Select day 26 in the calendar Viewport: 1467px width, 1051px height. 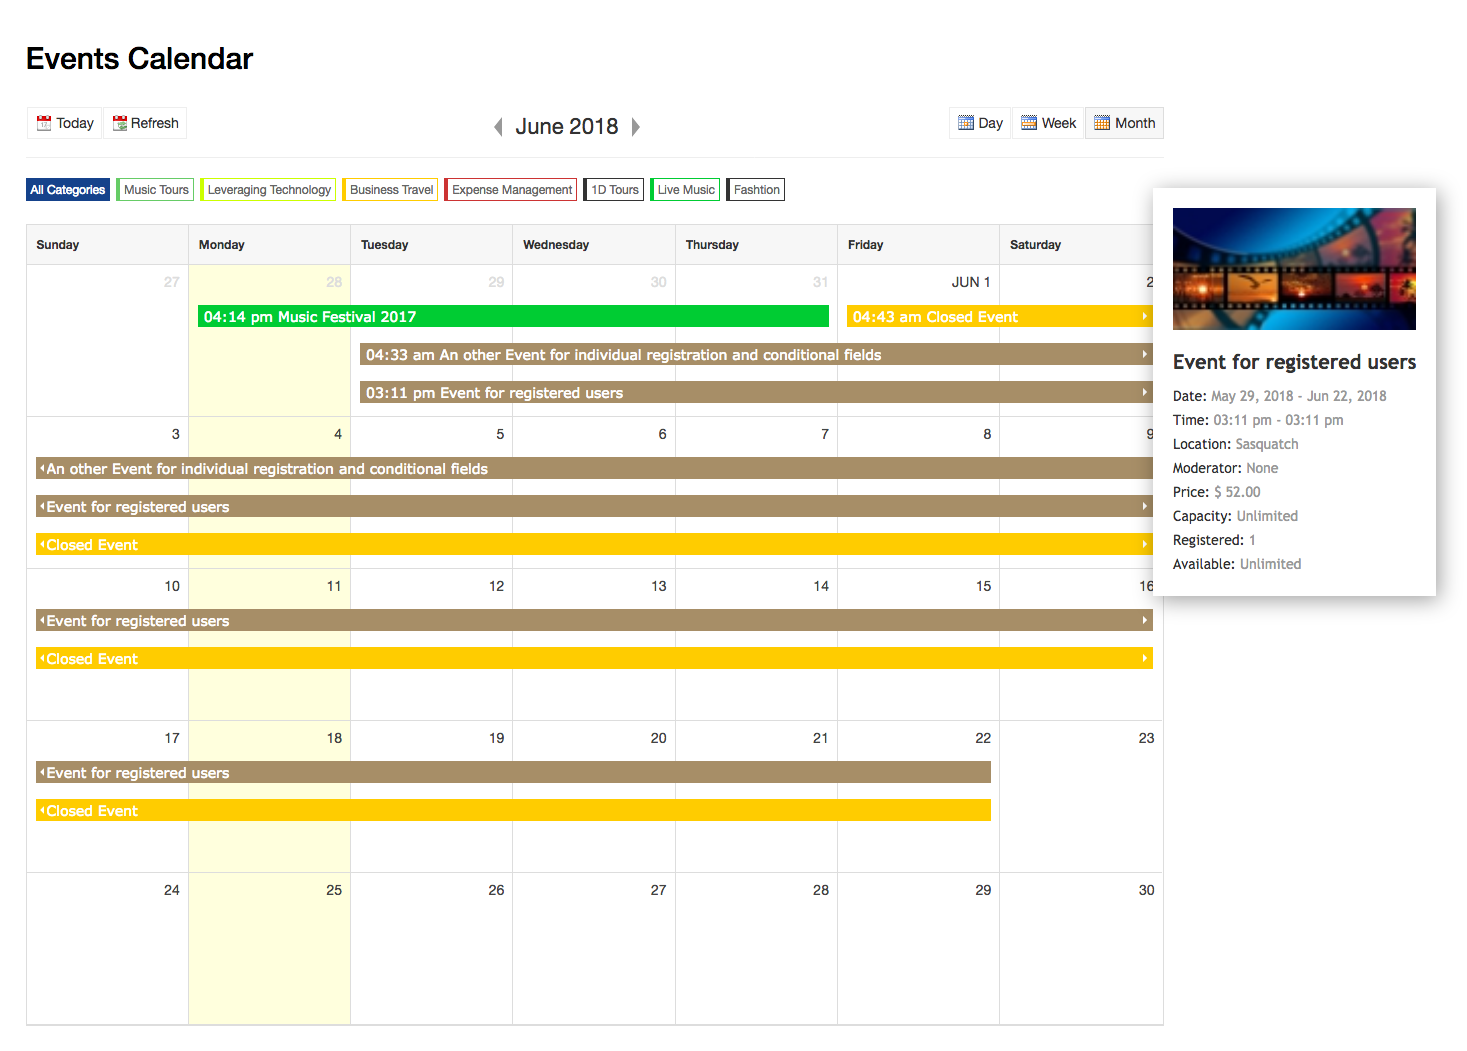click(496, 890)
